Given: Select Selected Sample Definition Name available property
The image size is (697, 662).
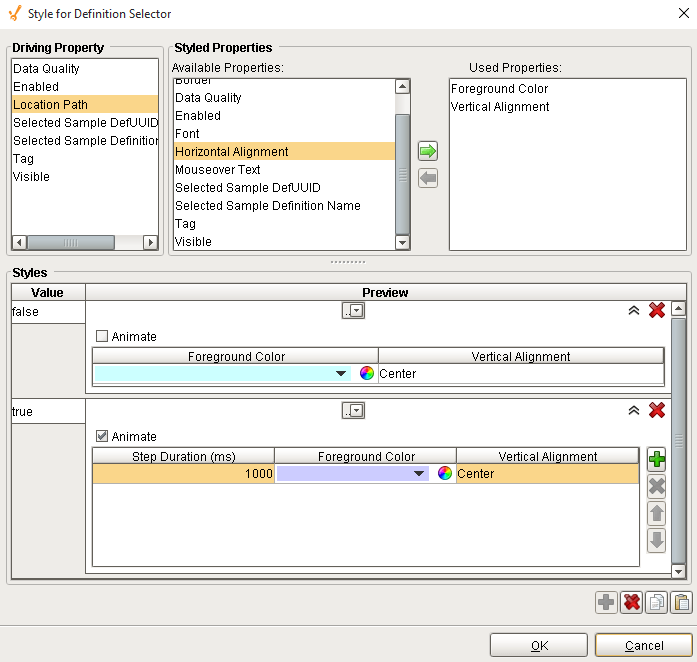Looking at the screenshot, I should (x=284, y=205).
